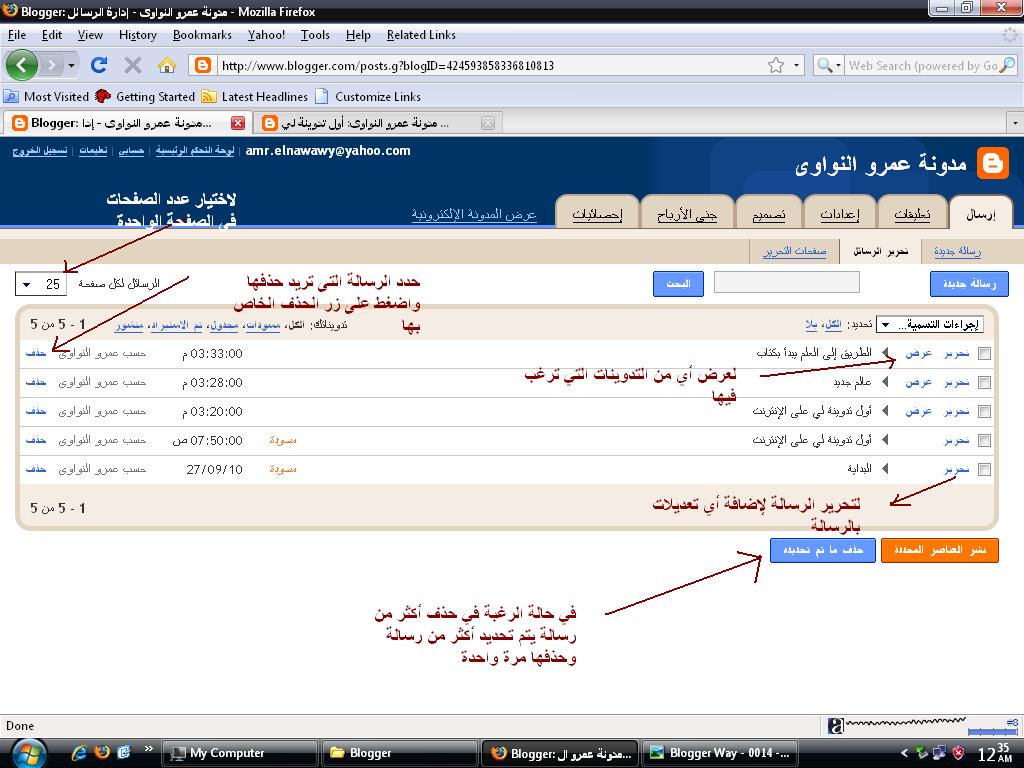Click the عرض المدونة الإلكترونية view blog link

pyautogui.click(x=474, y=214)
